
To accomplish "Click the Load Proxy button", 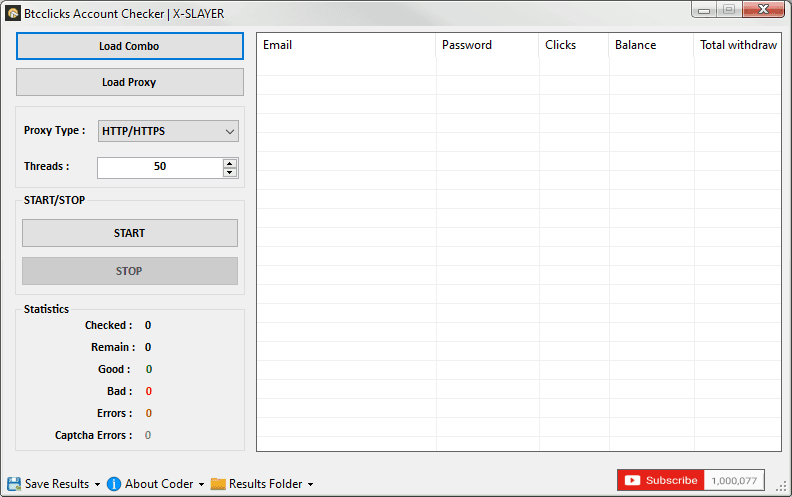I will point(129,82).
